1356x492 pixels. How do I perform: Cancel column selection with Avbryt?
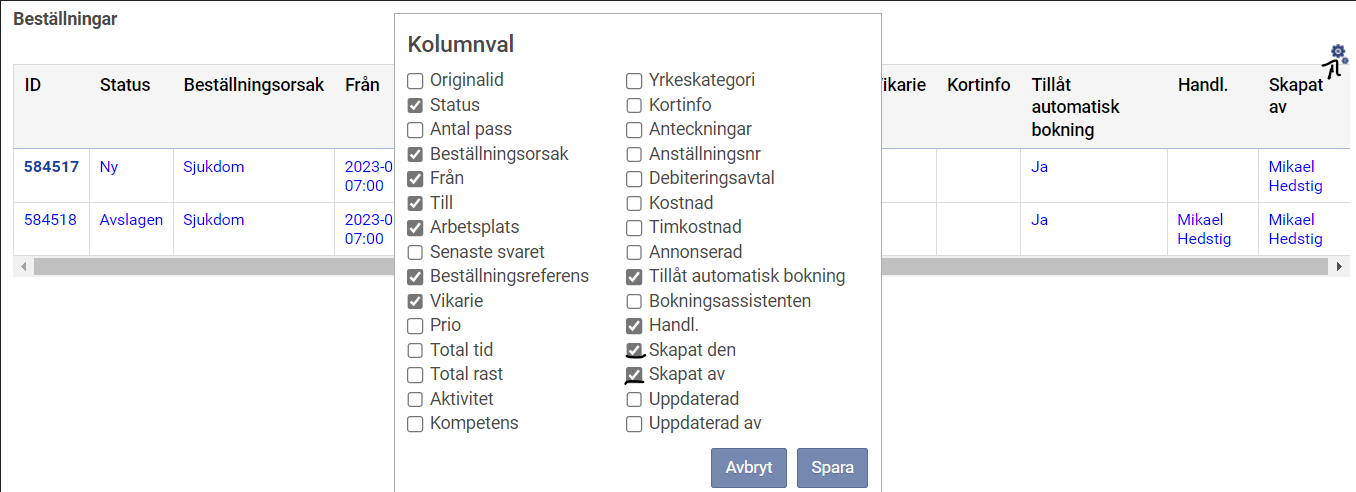click(x=749, y=468)
